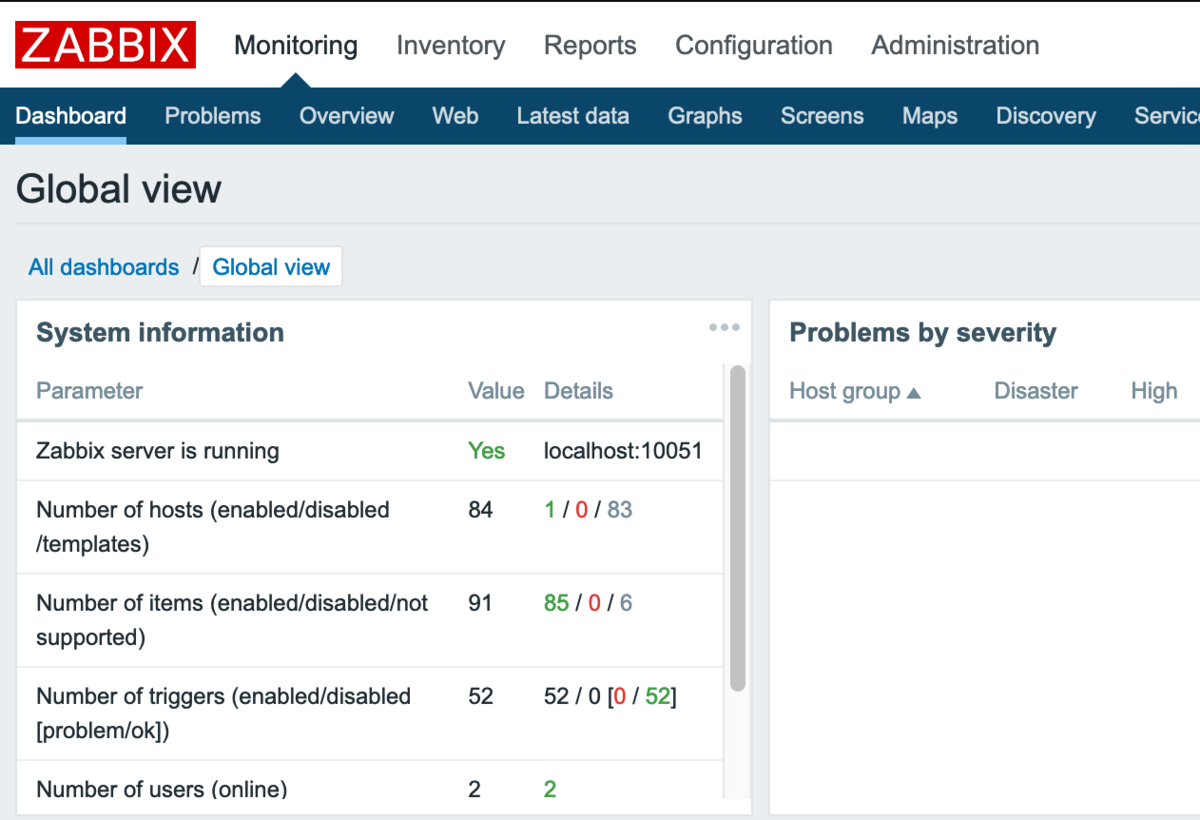Follow the All dashboards breadcrumb link
Image resolution: width=1200 pixels, height=820 pixels.
click(x=104, y=267)
